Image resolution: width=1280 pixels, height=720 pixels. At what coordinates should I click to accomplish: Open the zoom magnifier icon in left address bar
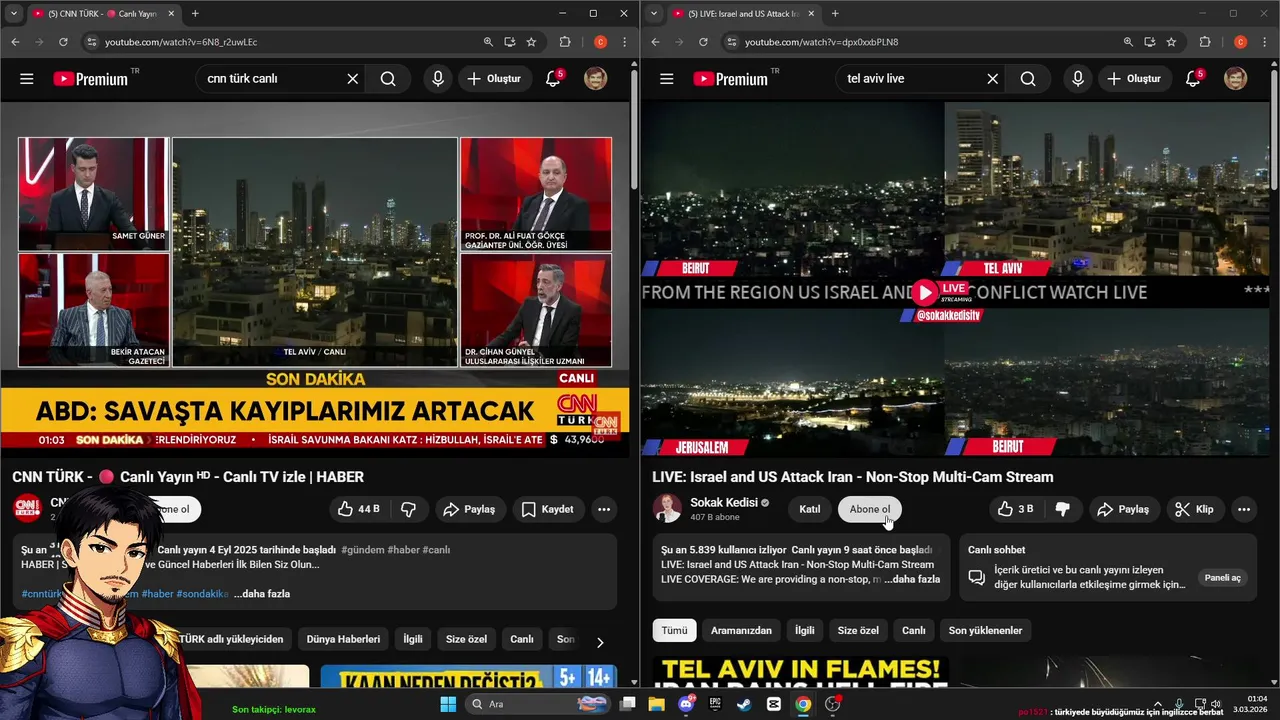(x=488, y=42)
